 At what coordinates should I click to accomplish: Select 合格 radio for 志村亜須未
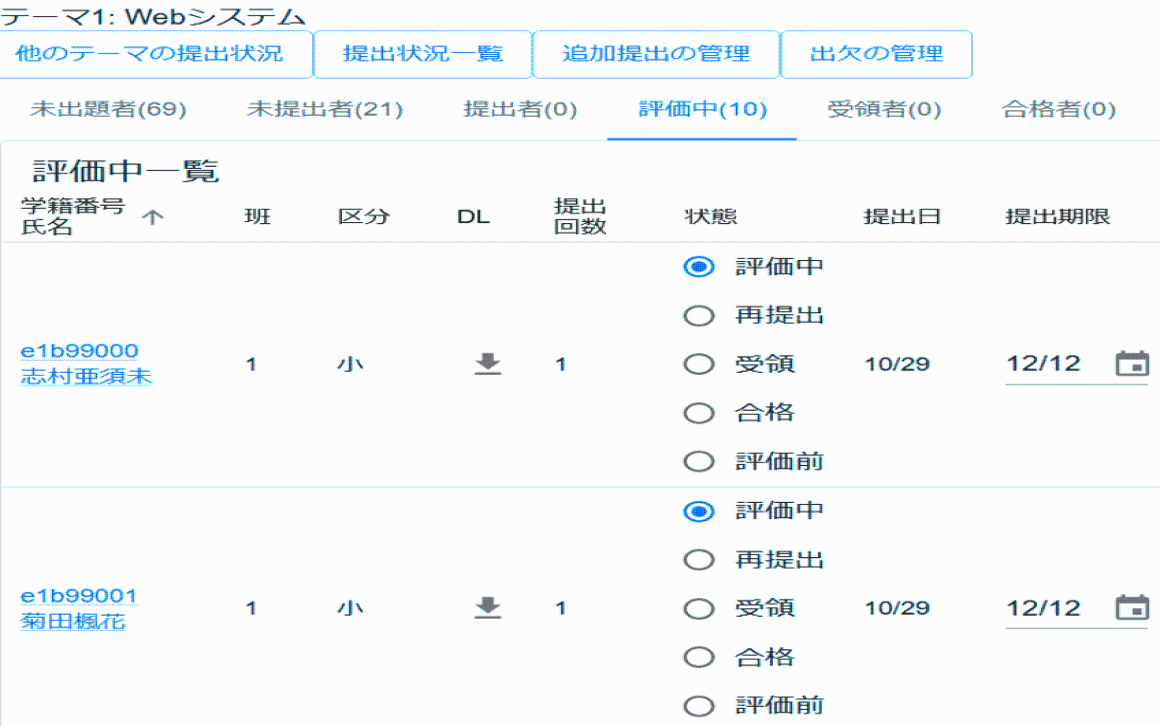coord(699,413)
